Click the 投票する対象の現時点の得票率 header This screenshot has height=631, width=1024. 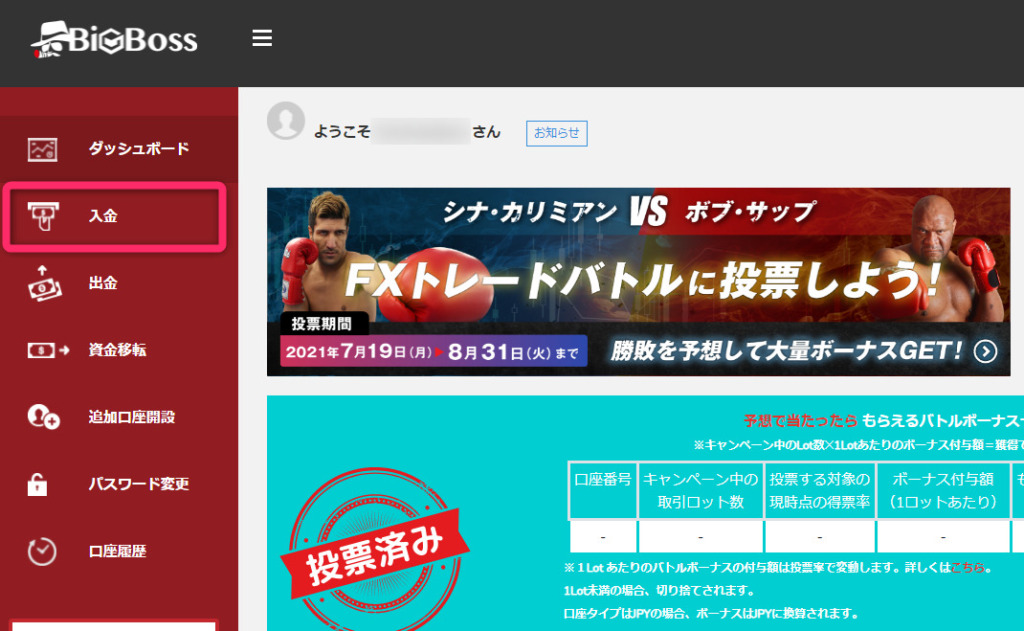coord(820,491)
